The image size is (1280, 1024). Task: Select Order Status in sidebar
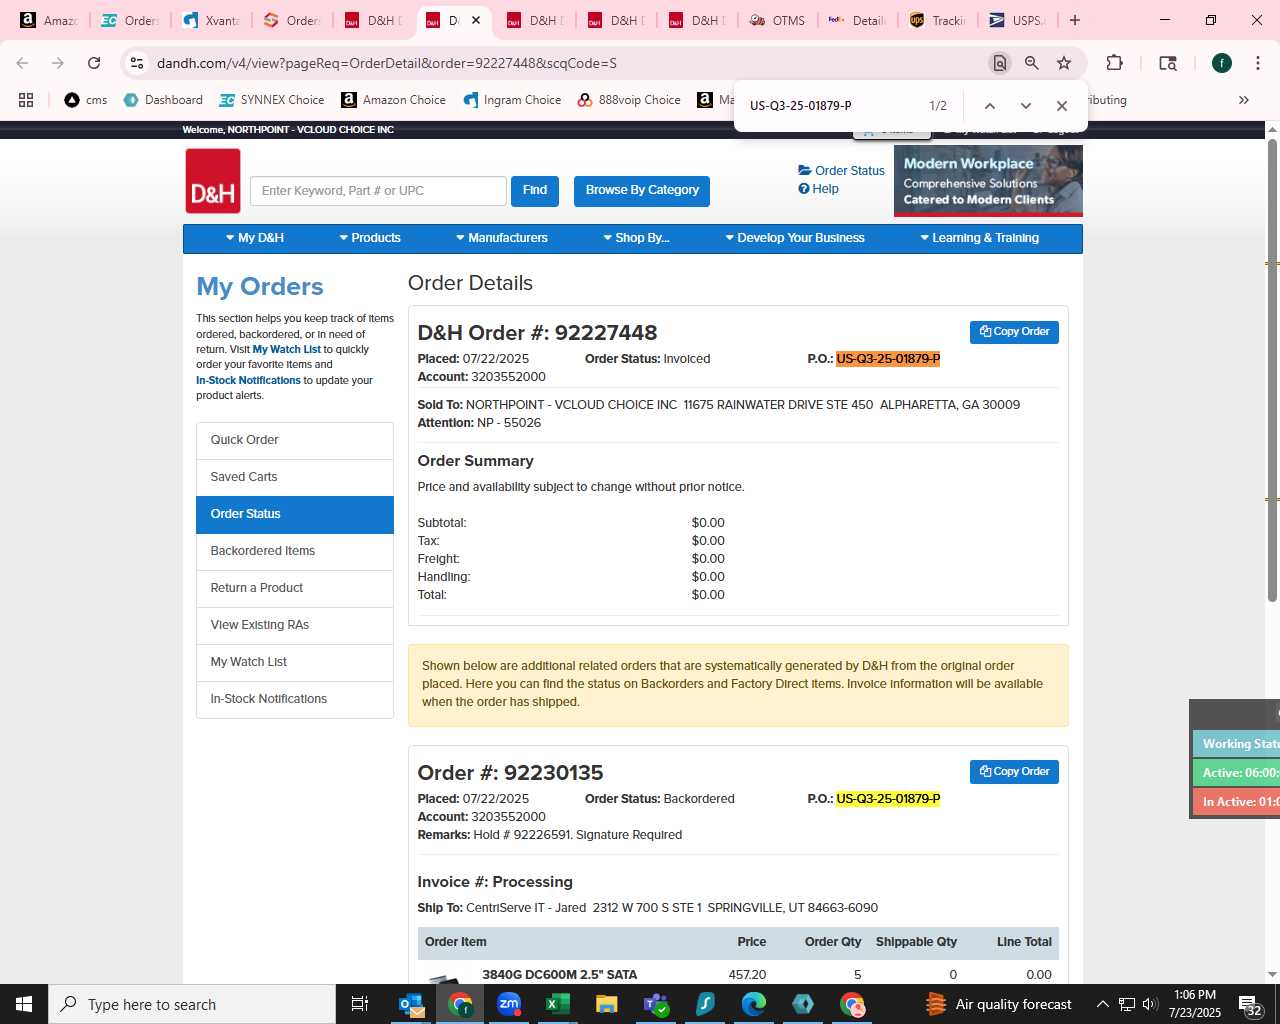tap(295, 514)
